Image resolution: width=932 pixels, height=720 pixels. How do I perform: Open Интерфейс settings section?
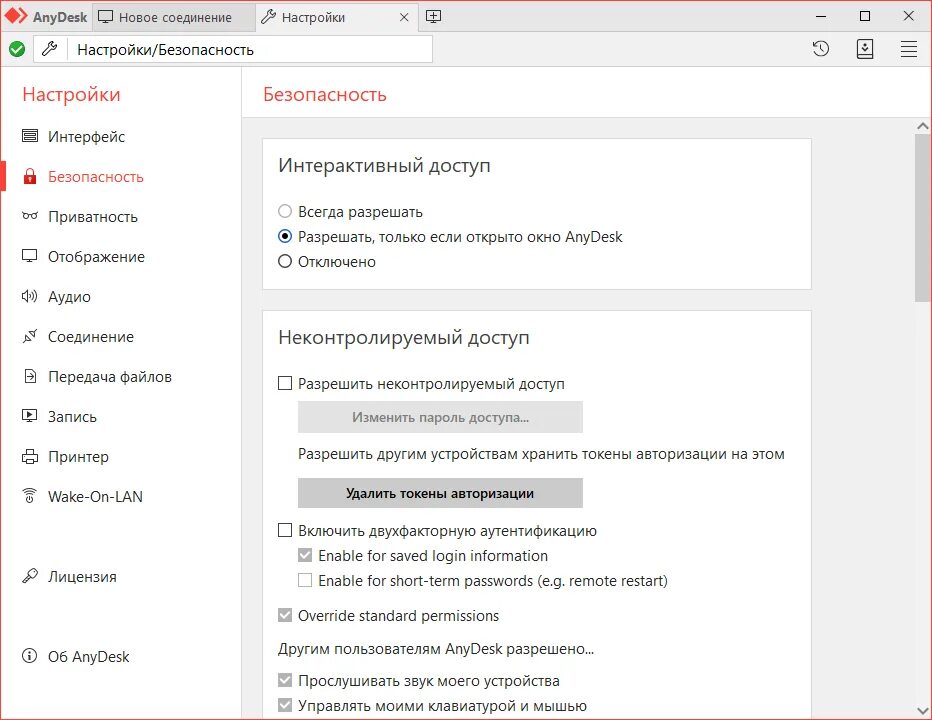pos(86,137)
